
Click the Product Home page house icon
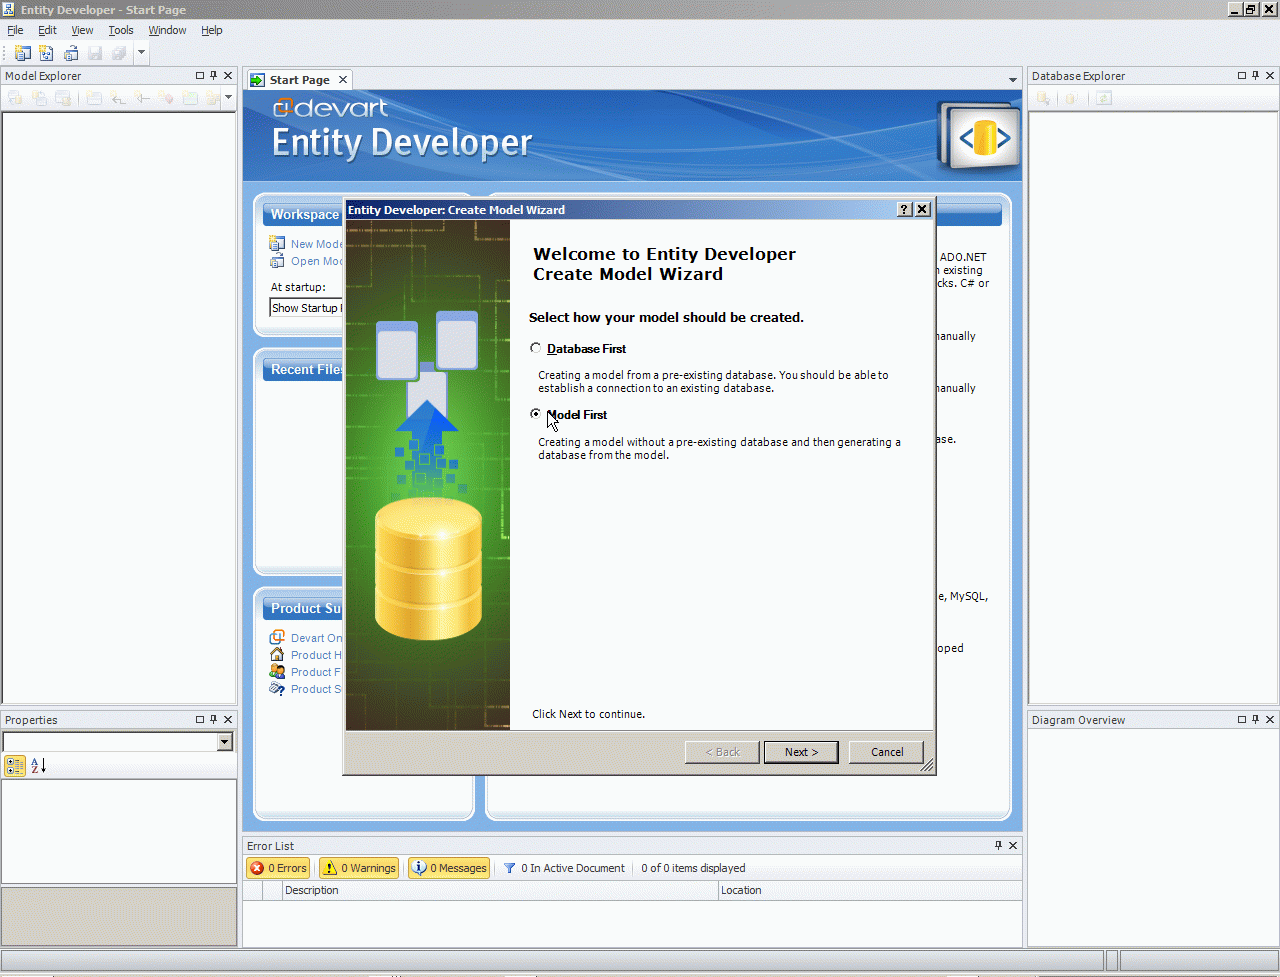(277, 655)
